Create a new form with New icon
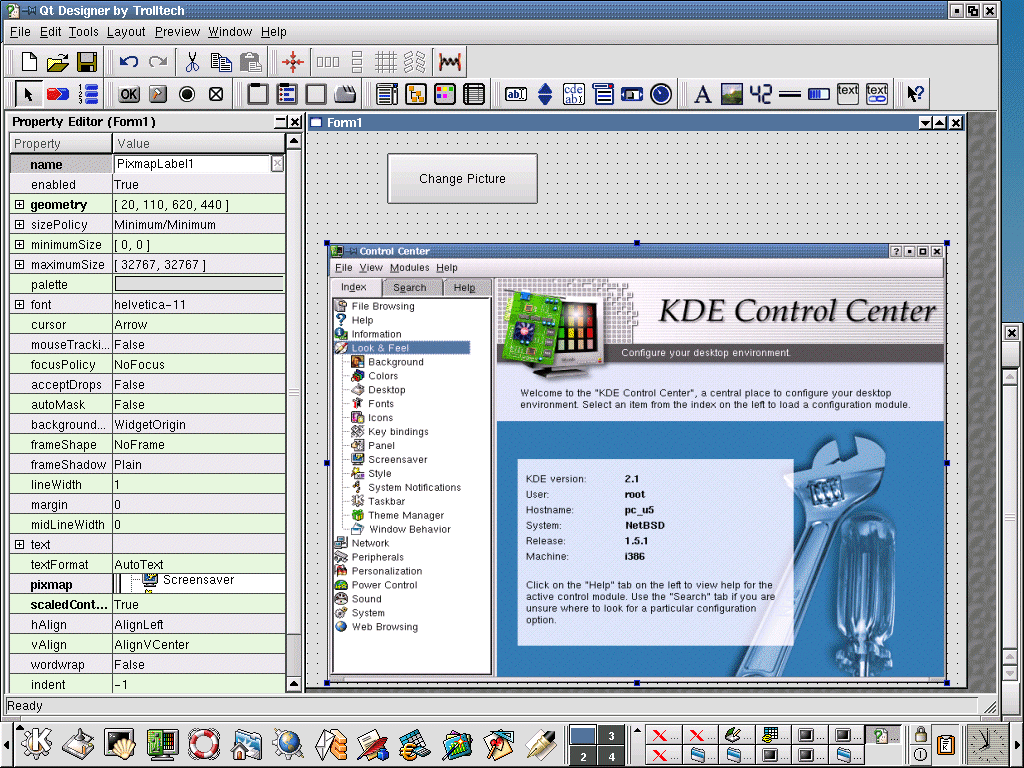The height and width of the screenshot is (768, 1024). click(29, 62)
